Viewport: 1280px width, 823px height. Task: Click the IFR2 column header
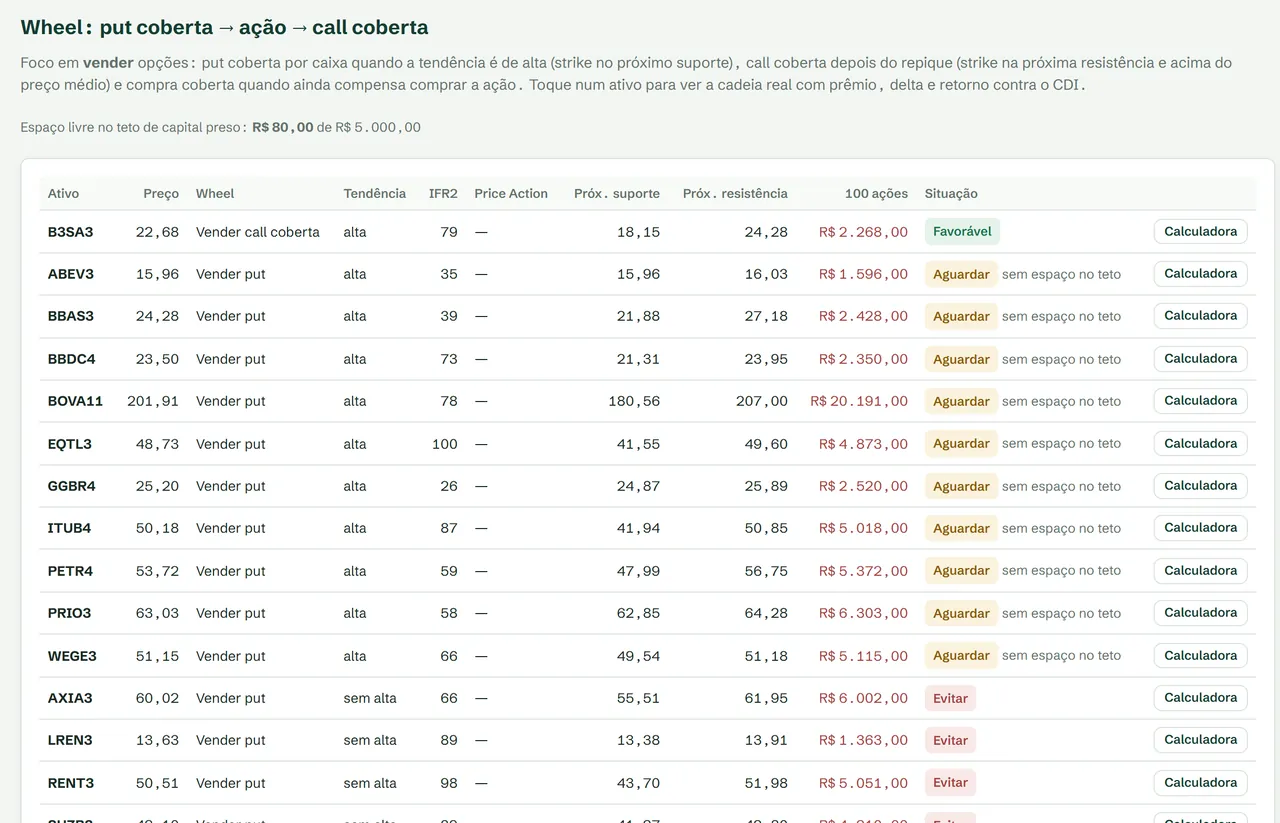pyautogui.click(x=443, y=194)
